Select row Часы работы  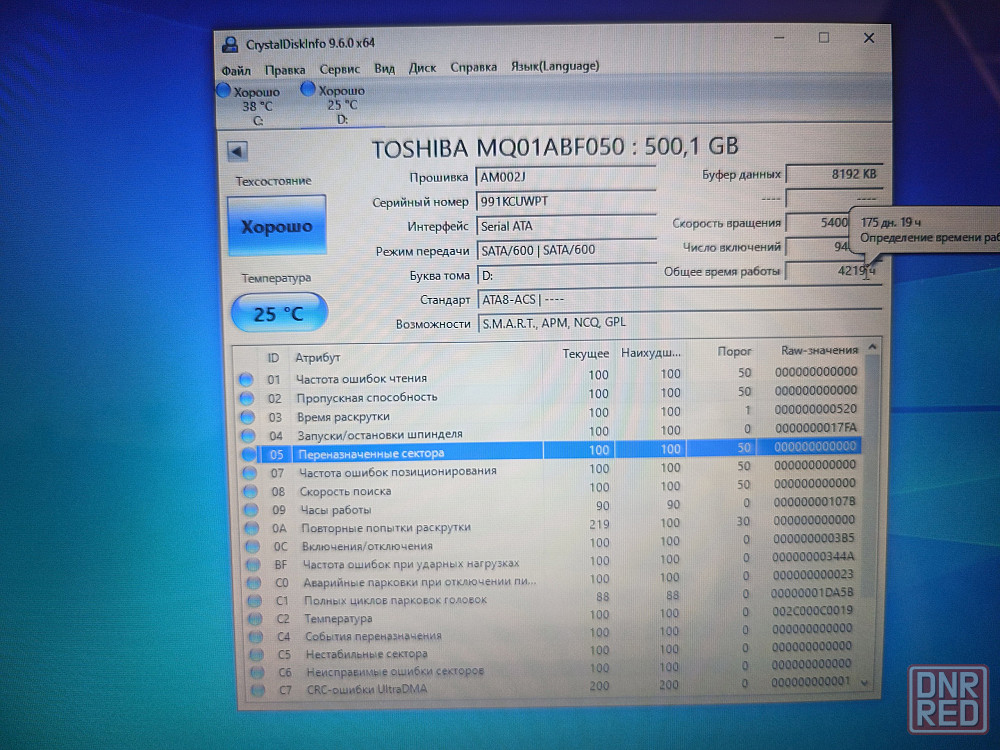click(x=553, y=506)
